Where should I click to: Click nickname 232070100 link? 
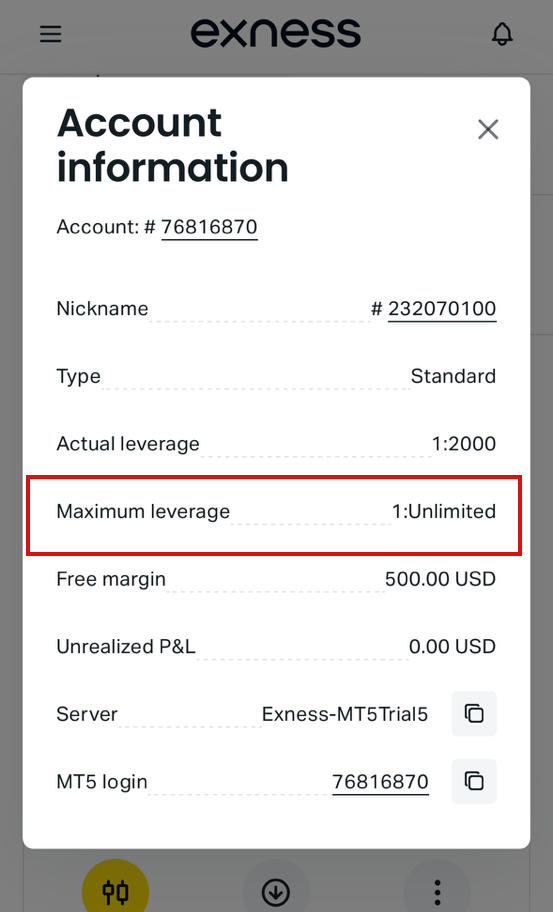click(x=442, y=309)
